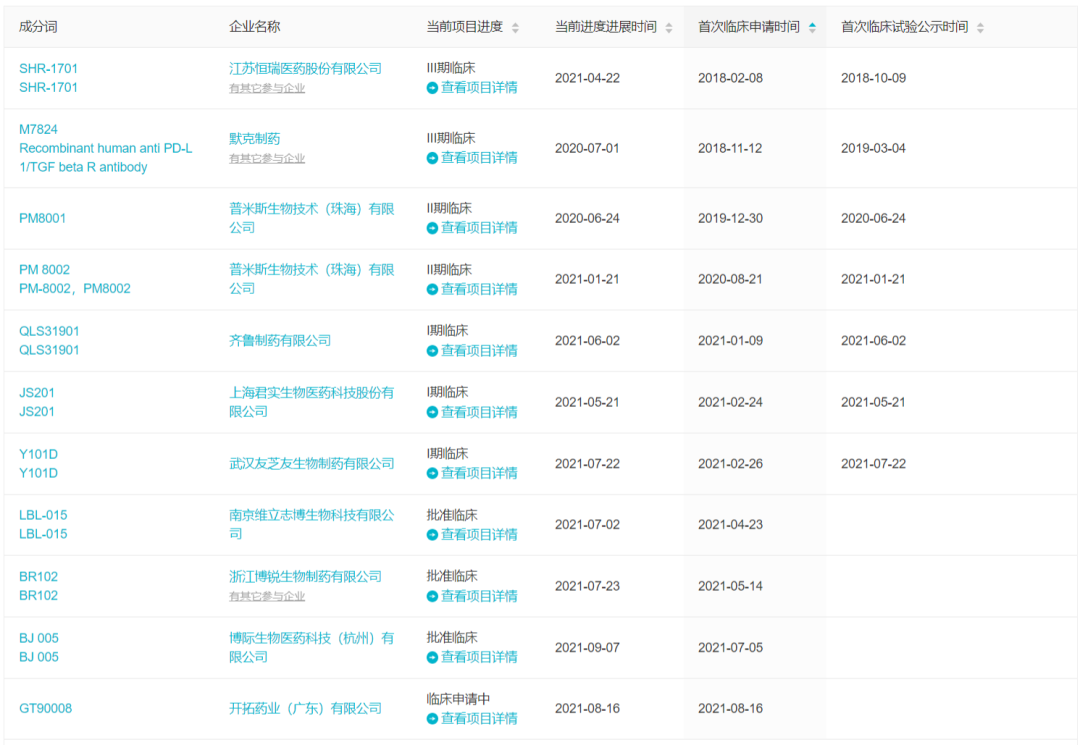Open 查看项目详情 text for PM8001
This screenshot has height=745, width=1080.
click(x=479, y=227)
